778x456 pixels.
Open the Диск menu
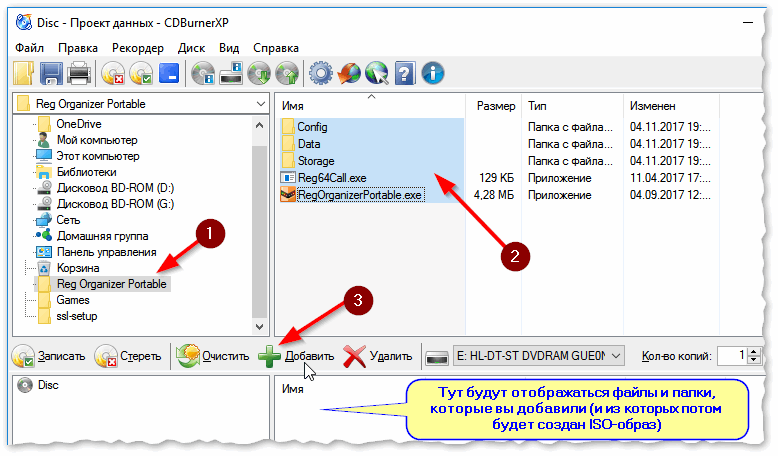pos(192,48)
